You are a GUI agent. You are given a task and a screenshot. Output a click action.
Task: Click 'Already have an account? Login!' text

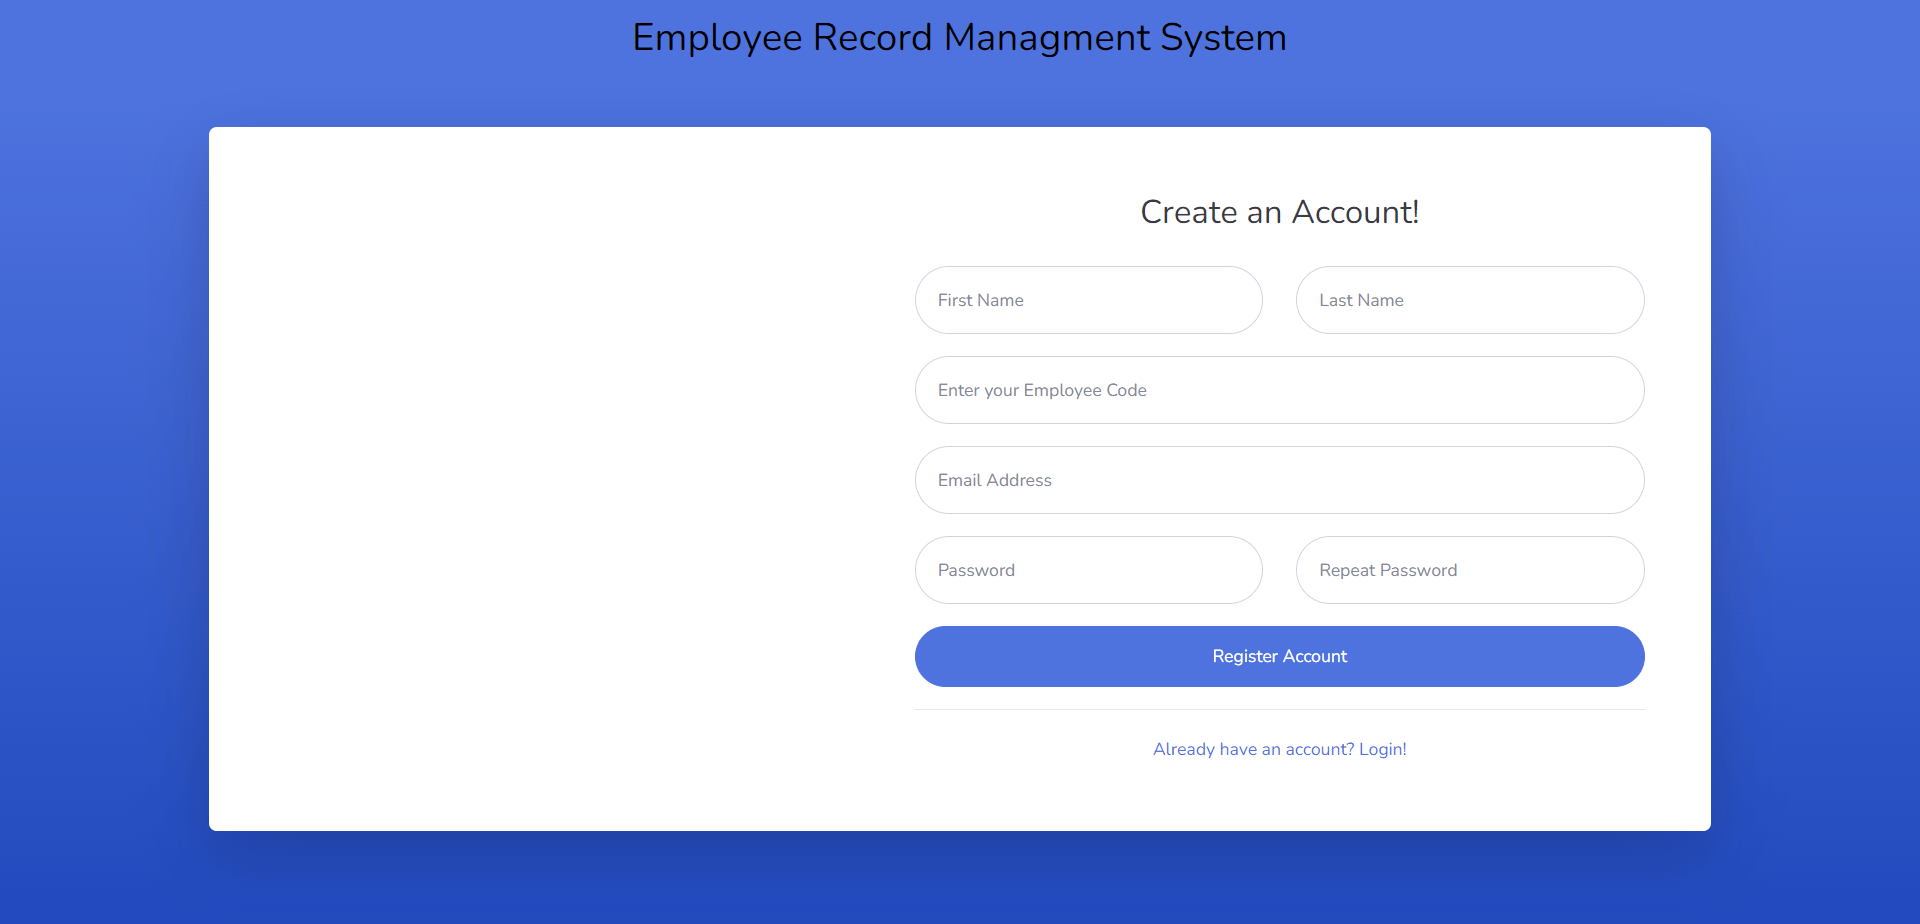1279,748
